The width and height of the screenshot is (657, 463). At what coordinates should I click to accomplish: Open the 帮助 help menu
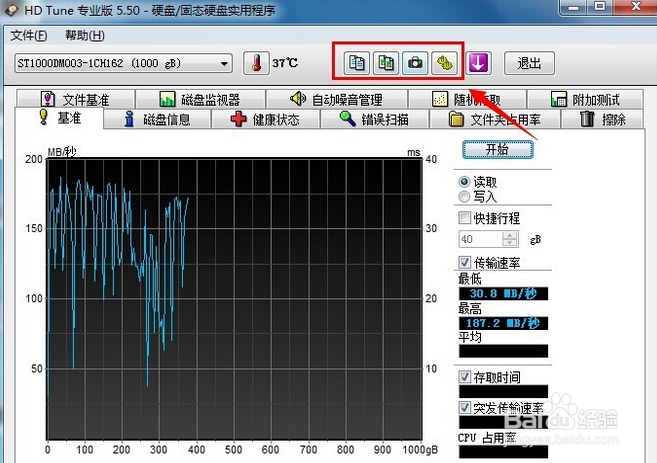coord(84,36)
